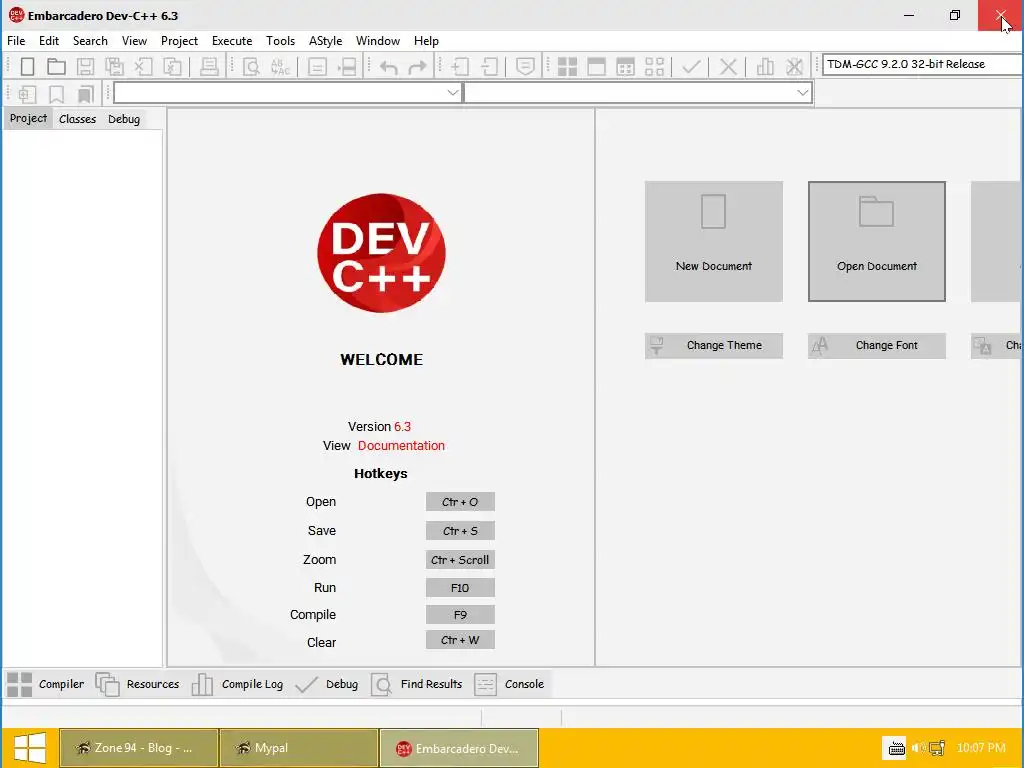Screen dimensions: 1024x768
Task: Switch to the Classes tab
Action: (x=77, y=119)
